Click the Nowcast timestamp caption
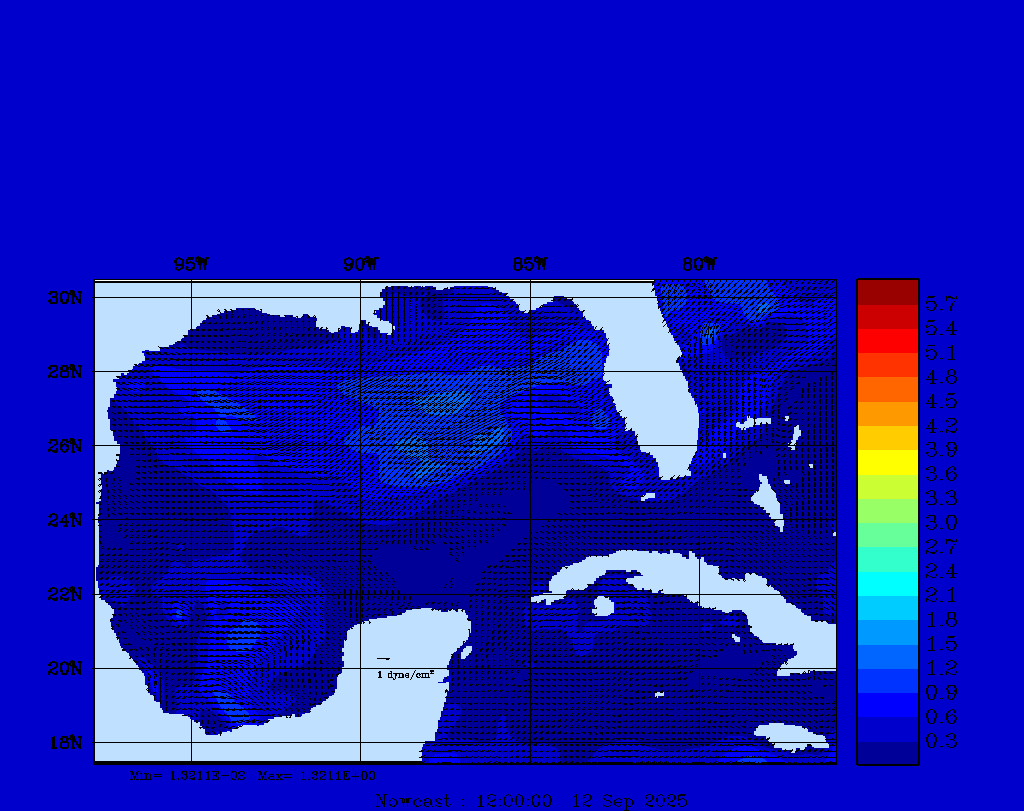 (531, 801)
